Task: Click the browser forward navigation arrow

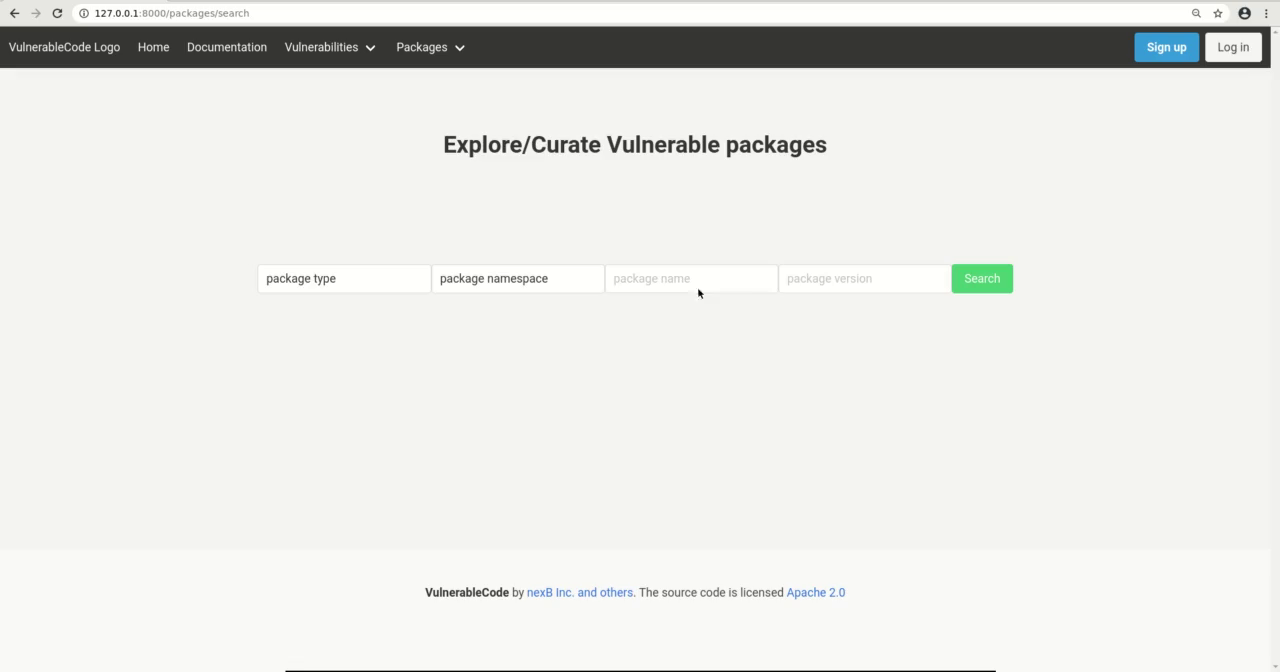Action: point(36,13)
